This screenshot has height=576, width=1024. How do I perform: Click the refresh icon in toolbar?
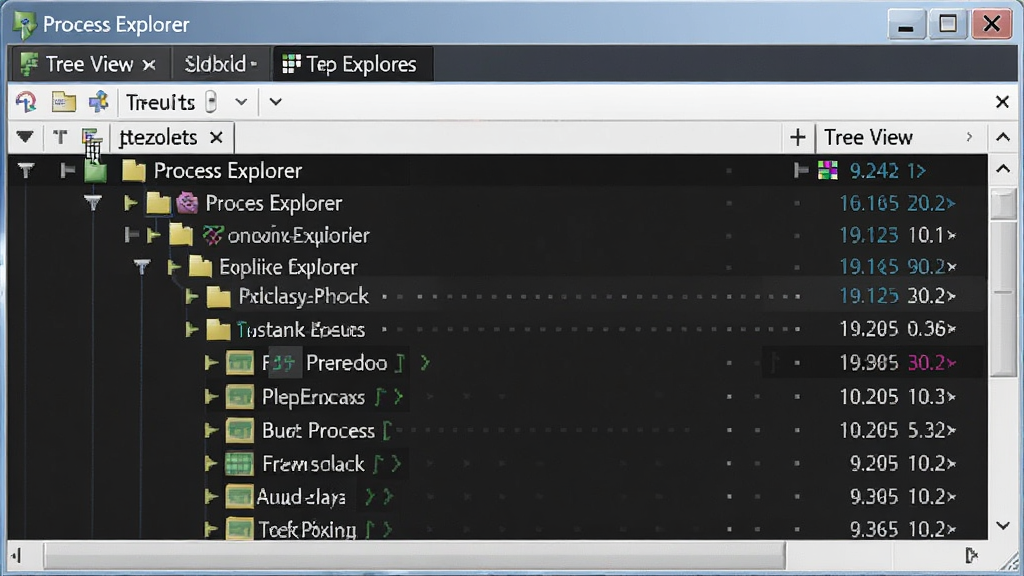(x=26, y=102)
